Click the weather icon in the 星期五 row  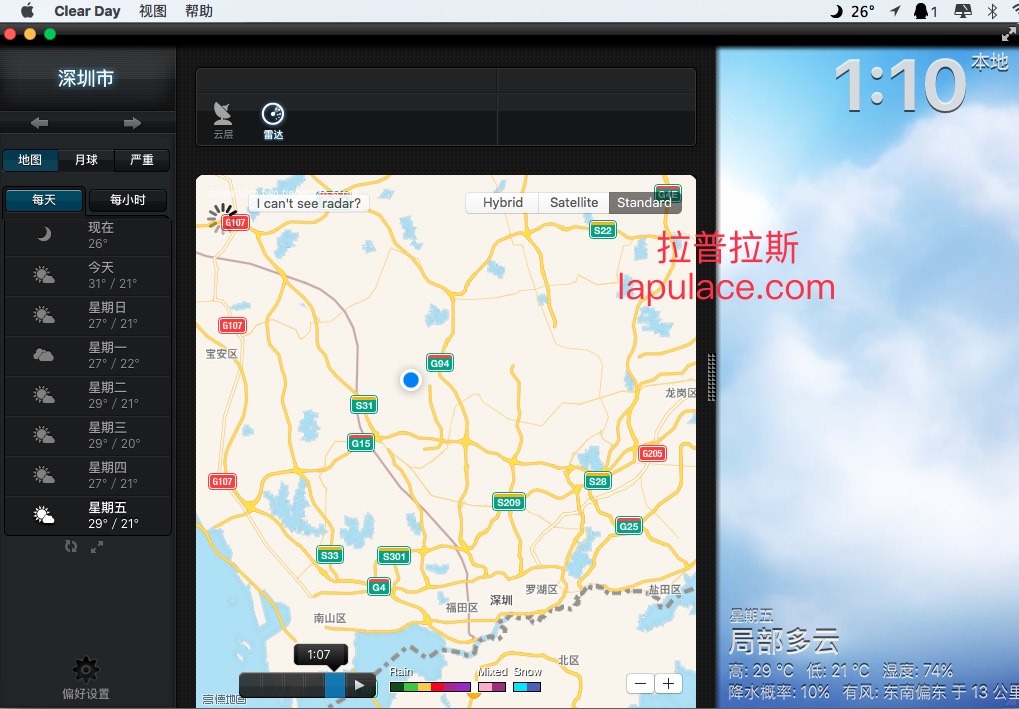[x=44, y=515]
